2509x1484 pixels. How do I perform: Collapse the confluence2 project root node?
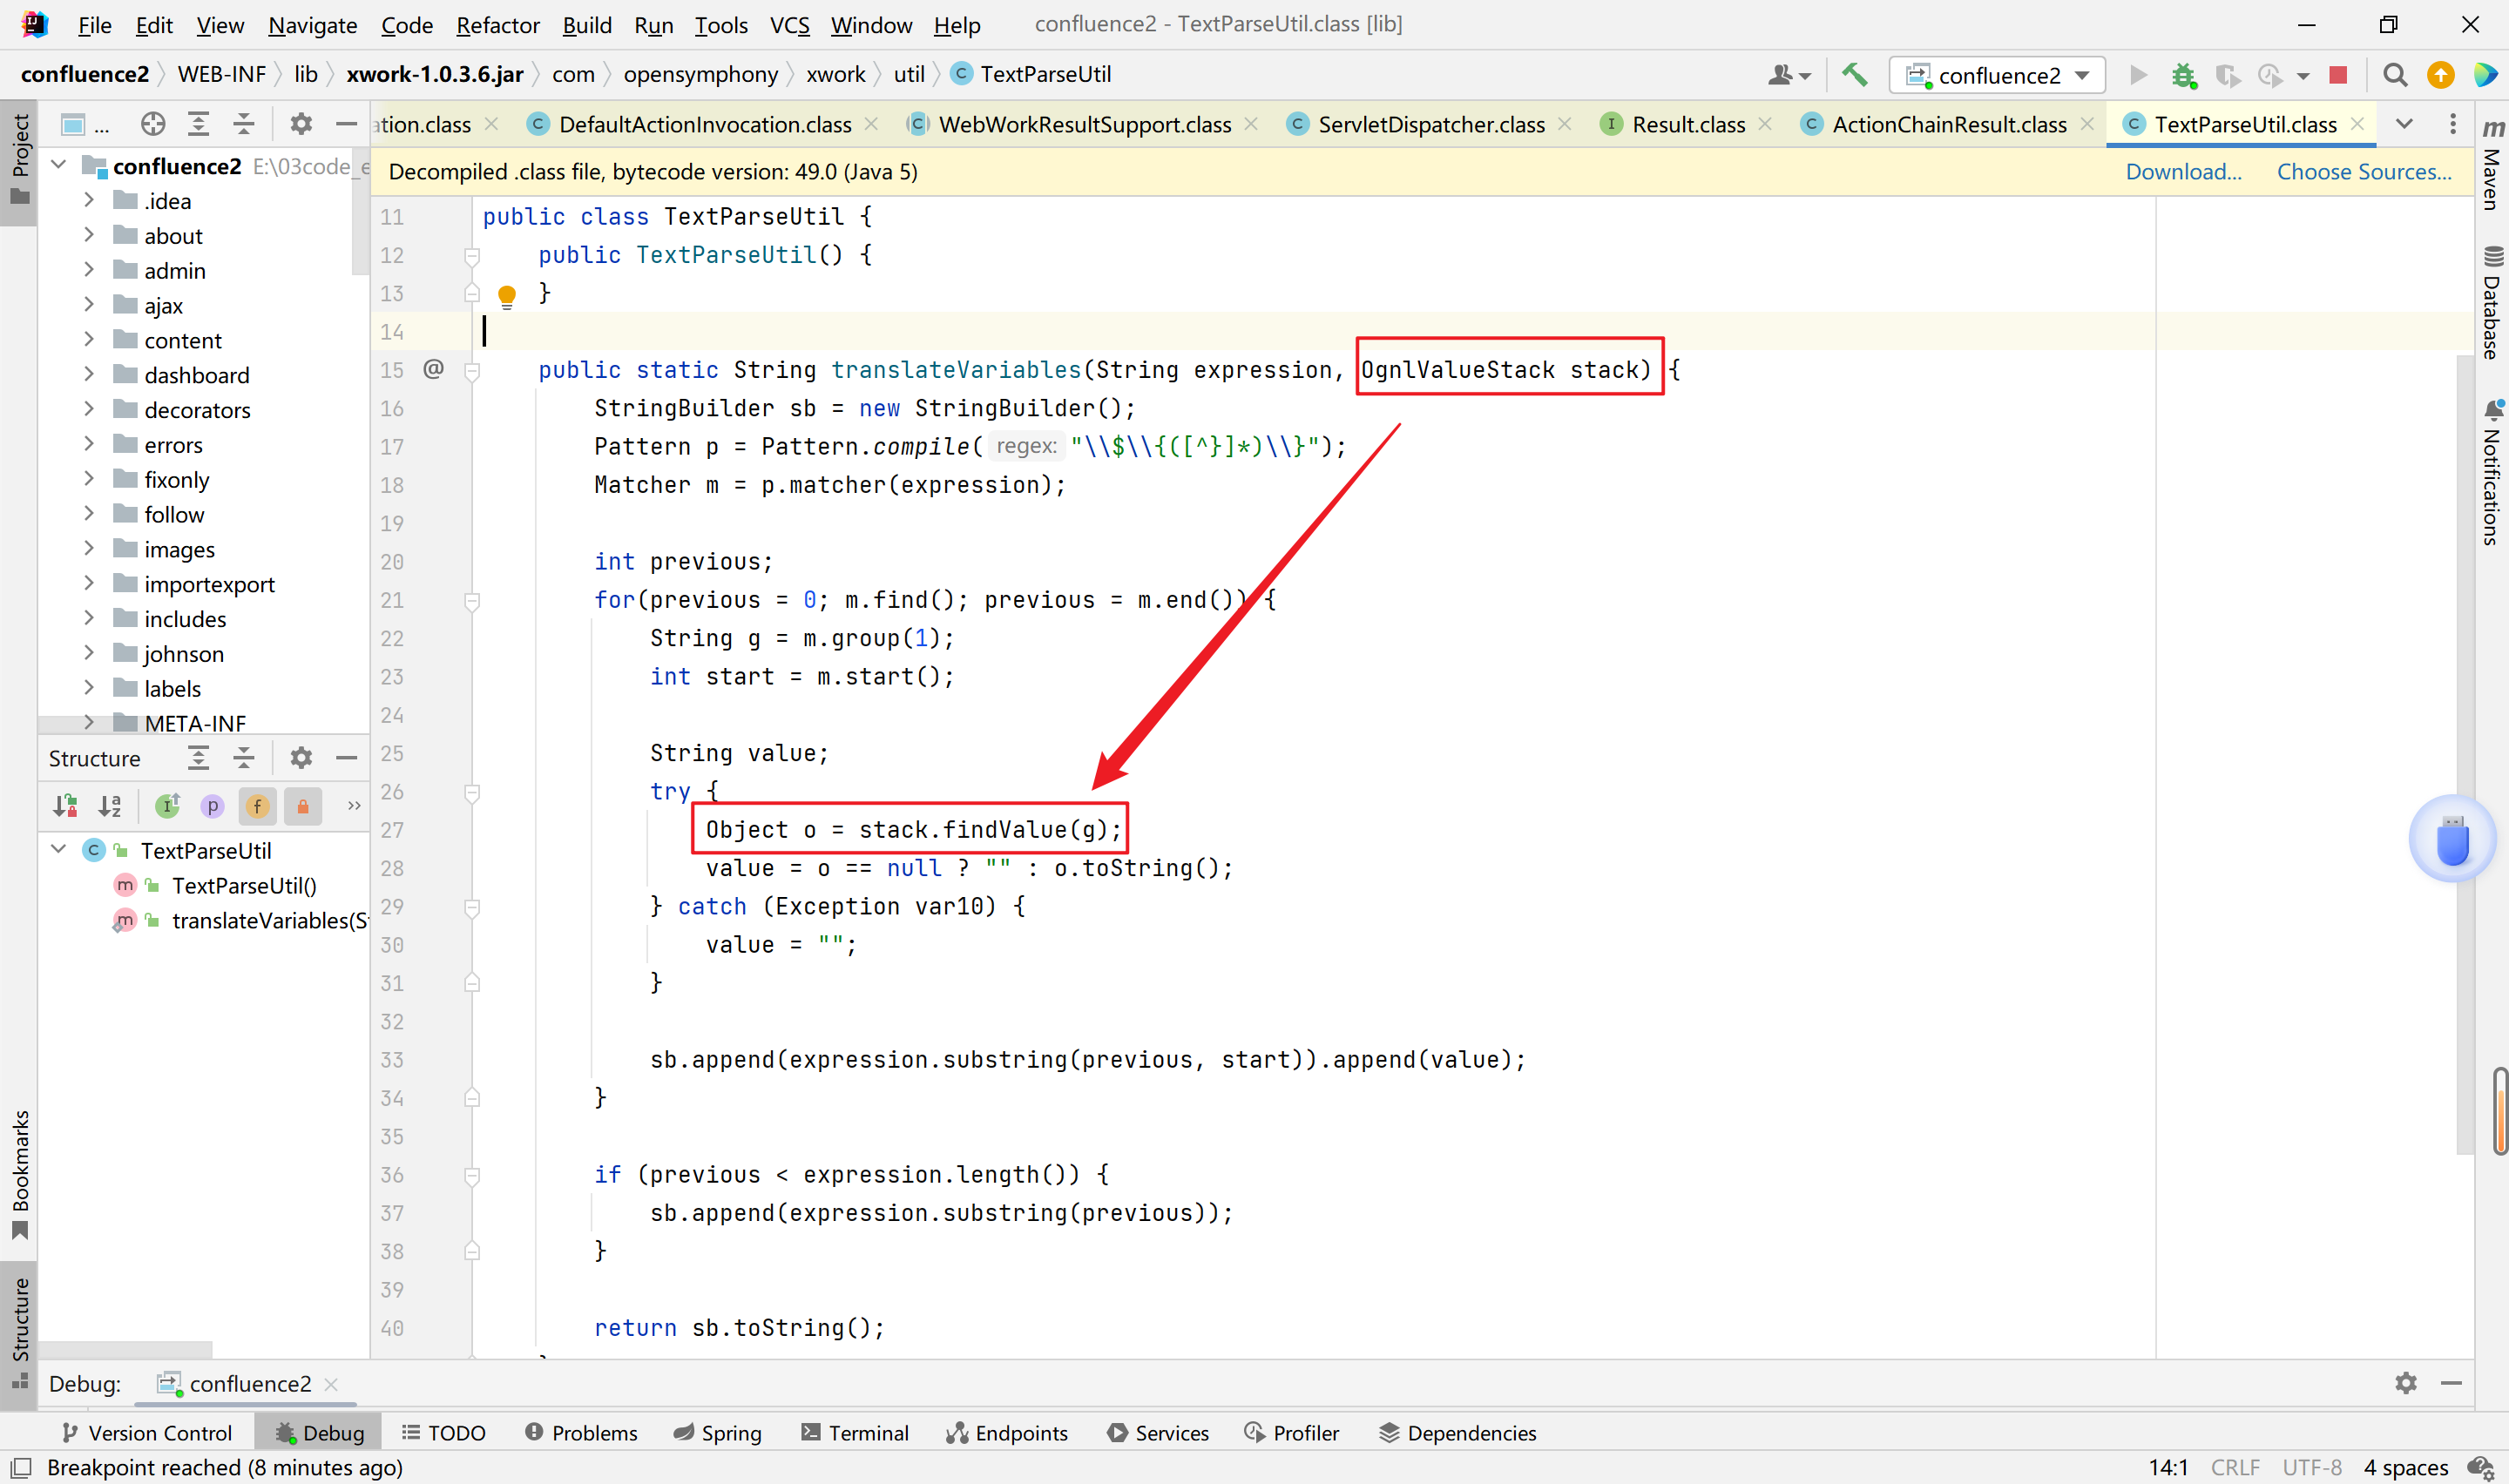[58, 165]
